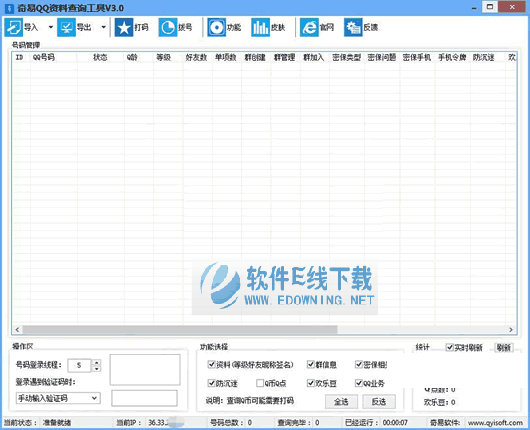530x430 pixels.
Task: Click the captcha input field below the image box
Action: coord(144,398)
